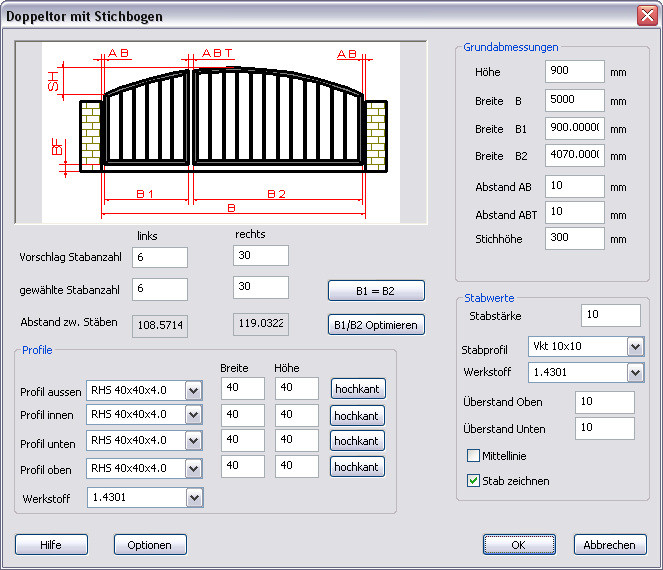
Task: Cancel using the Abbrechen button
Action: [610, 545]
